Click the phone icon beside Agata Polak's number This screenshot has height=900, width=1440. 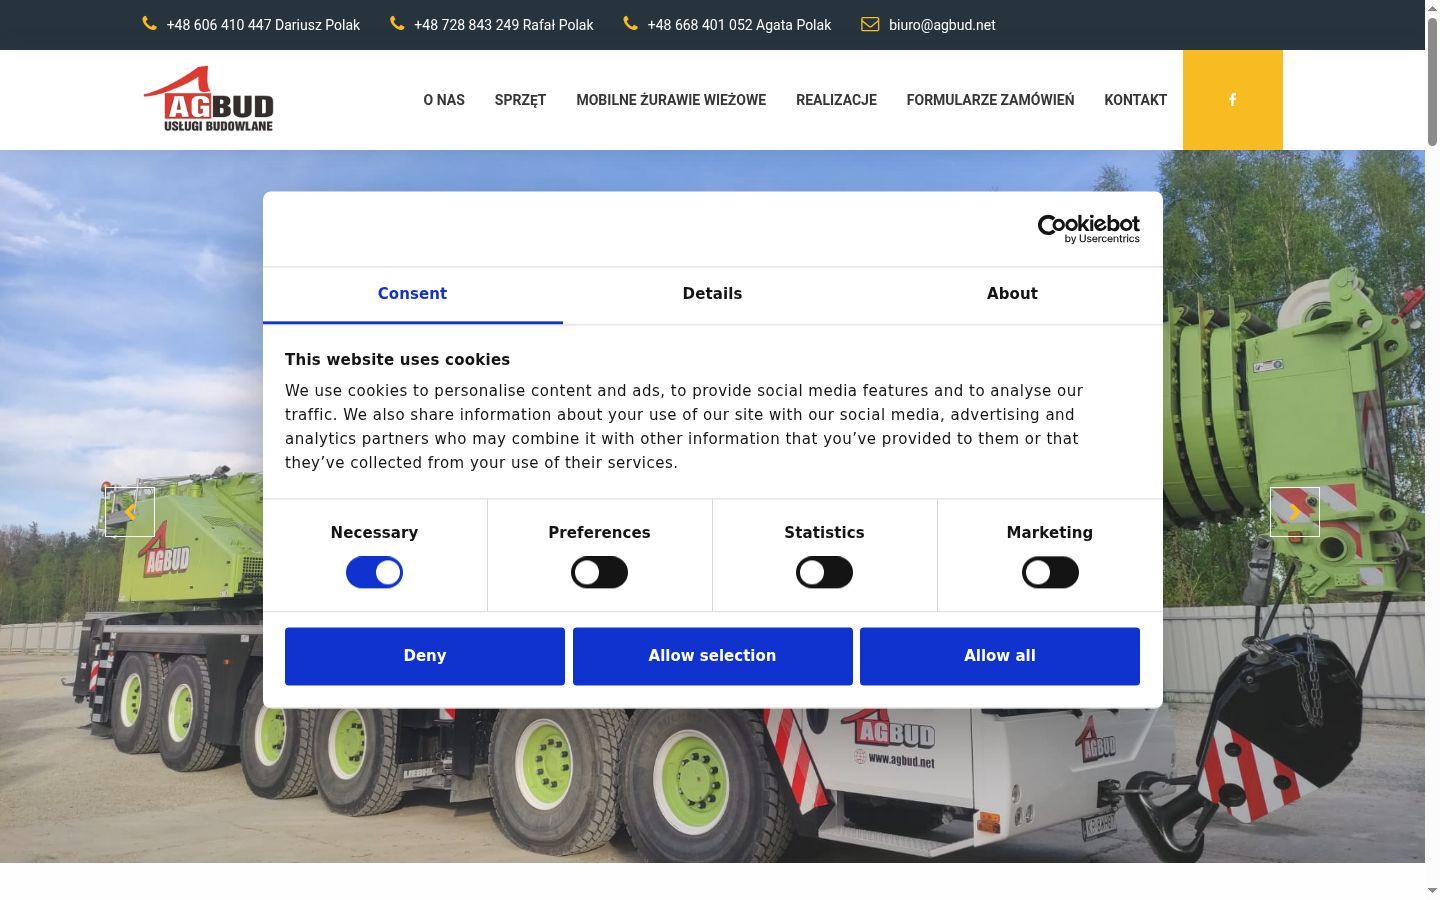630,24
